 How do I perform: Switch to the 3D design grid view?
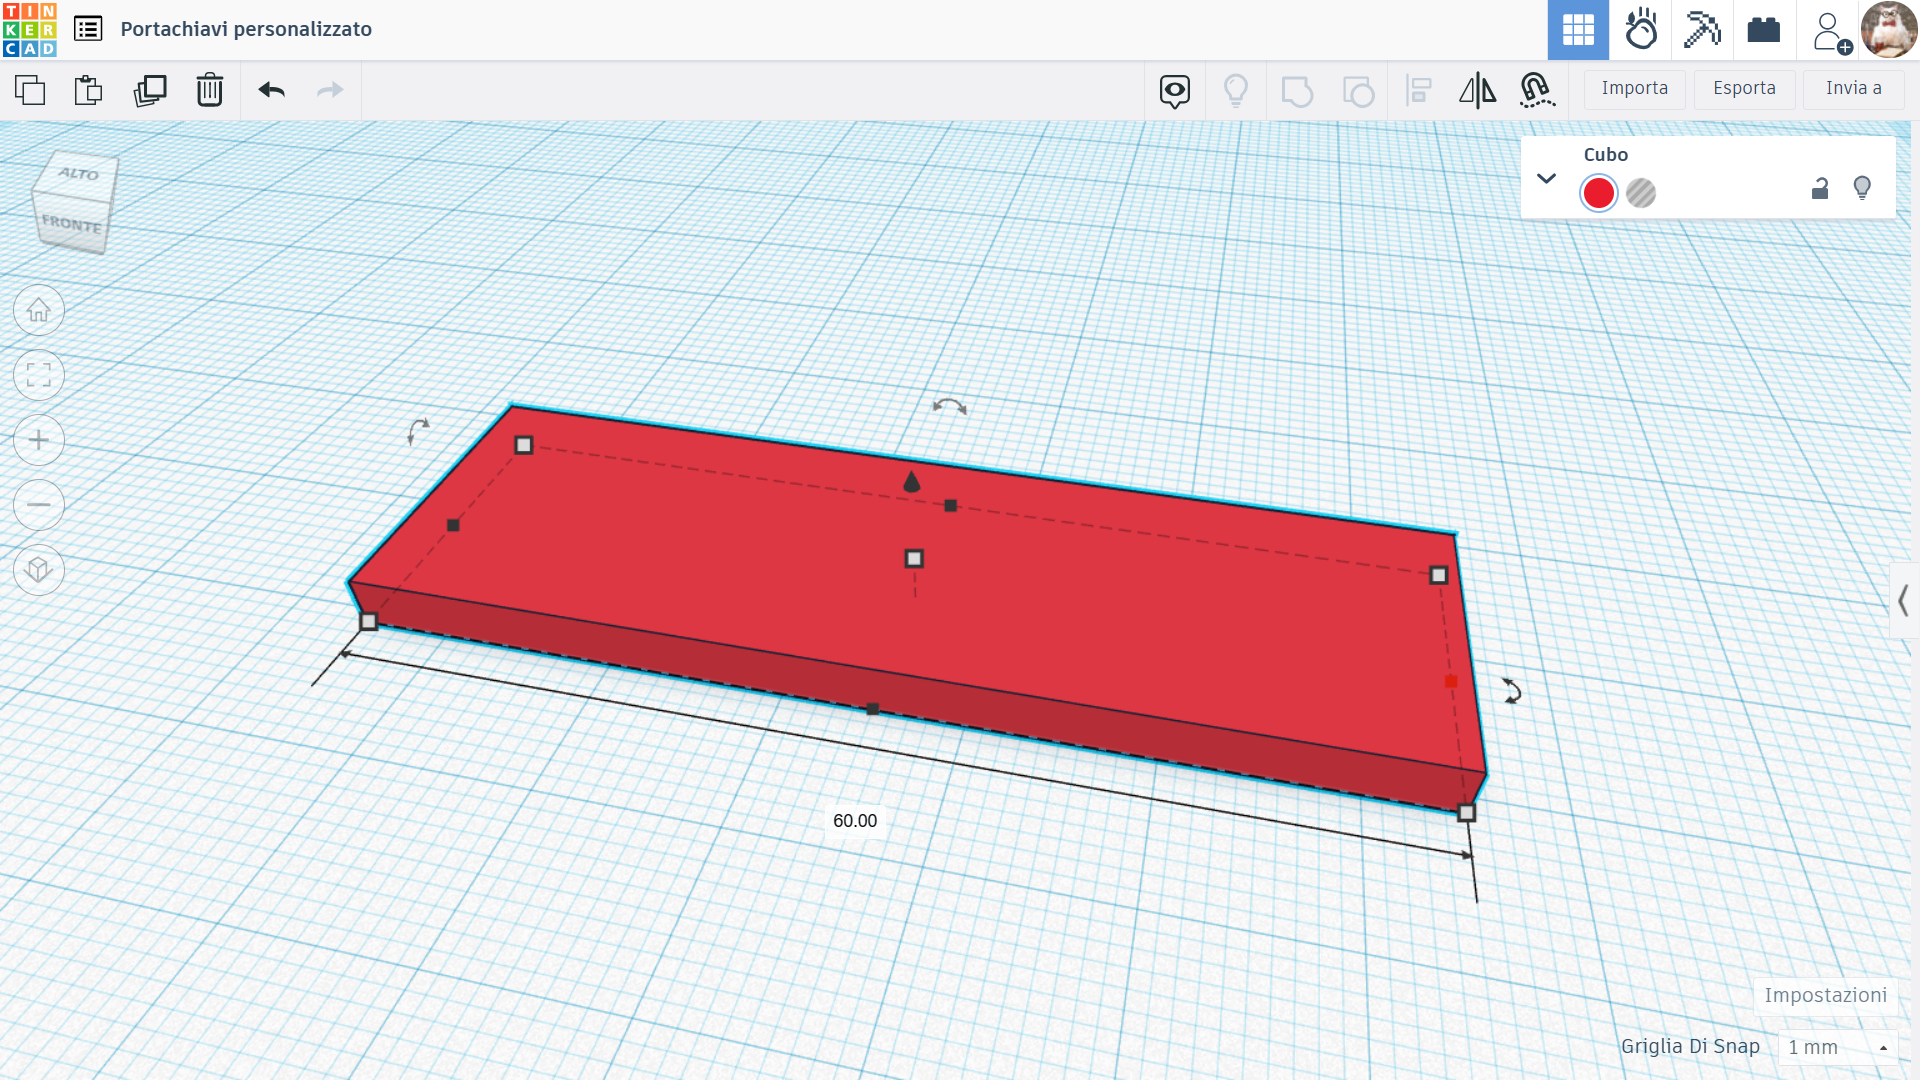coord(1578,30)
